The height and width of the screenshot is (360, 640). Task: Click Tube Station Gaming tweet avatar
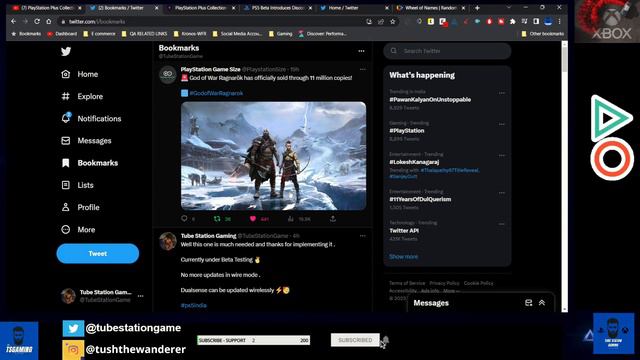click(x=167, y=240)
